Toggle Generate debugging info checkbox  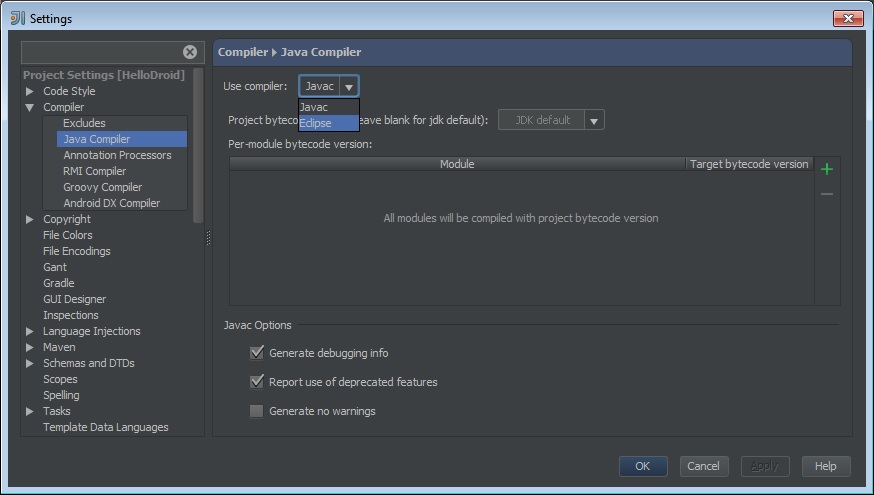click(257, 353)
